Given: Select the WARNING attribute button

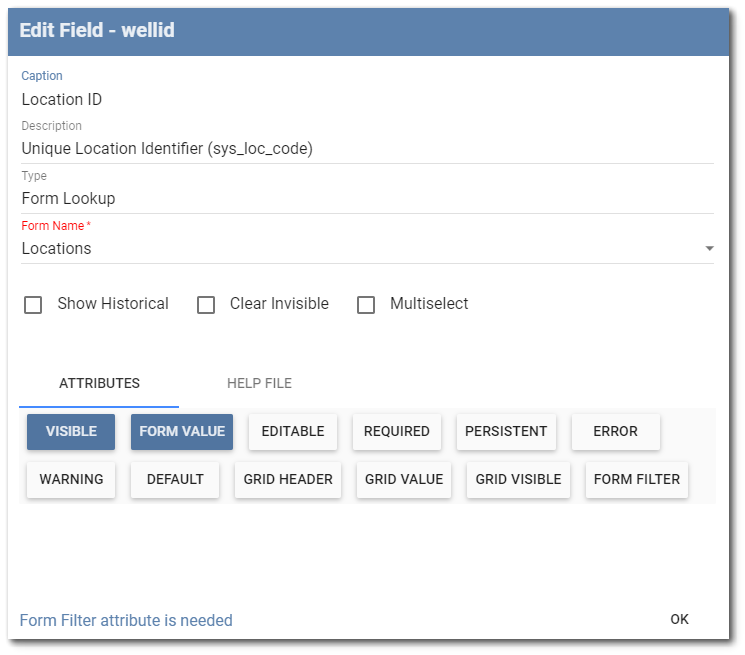Looking at the screenshot, I should [71, 479].
